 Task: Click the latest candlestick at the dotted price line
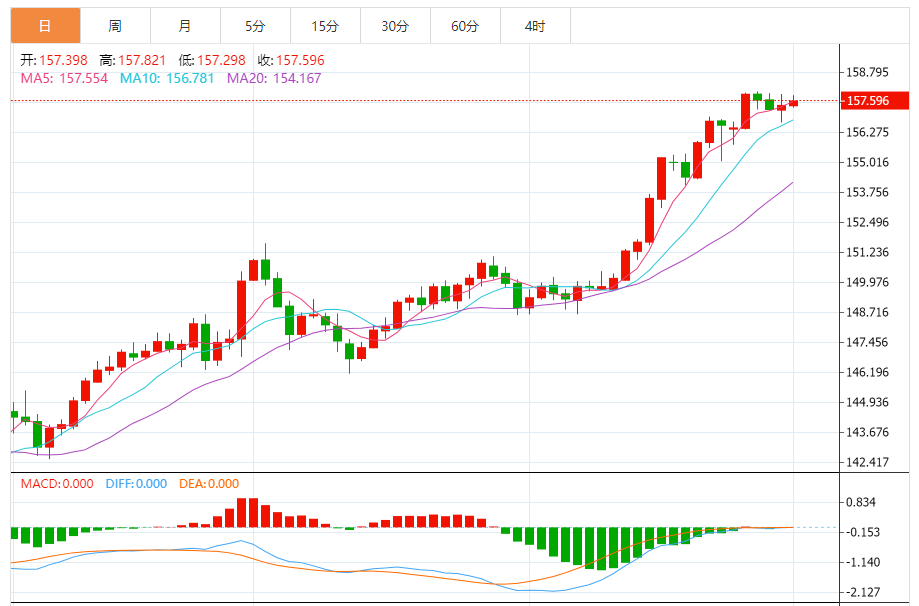click(x=794, y=103)
